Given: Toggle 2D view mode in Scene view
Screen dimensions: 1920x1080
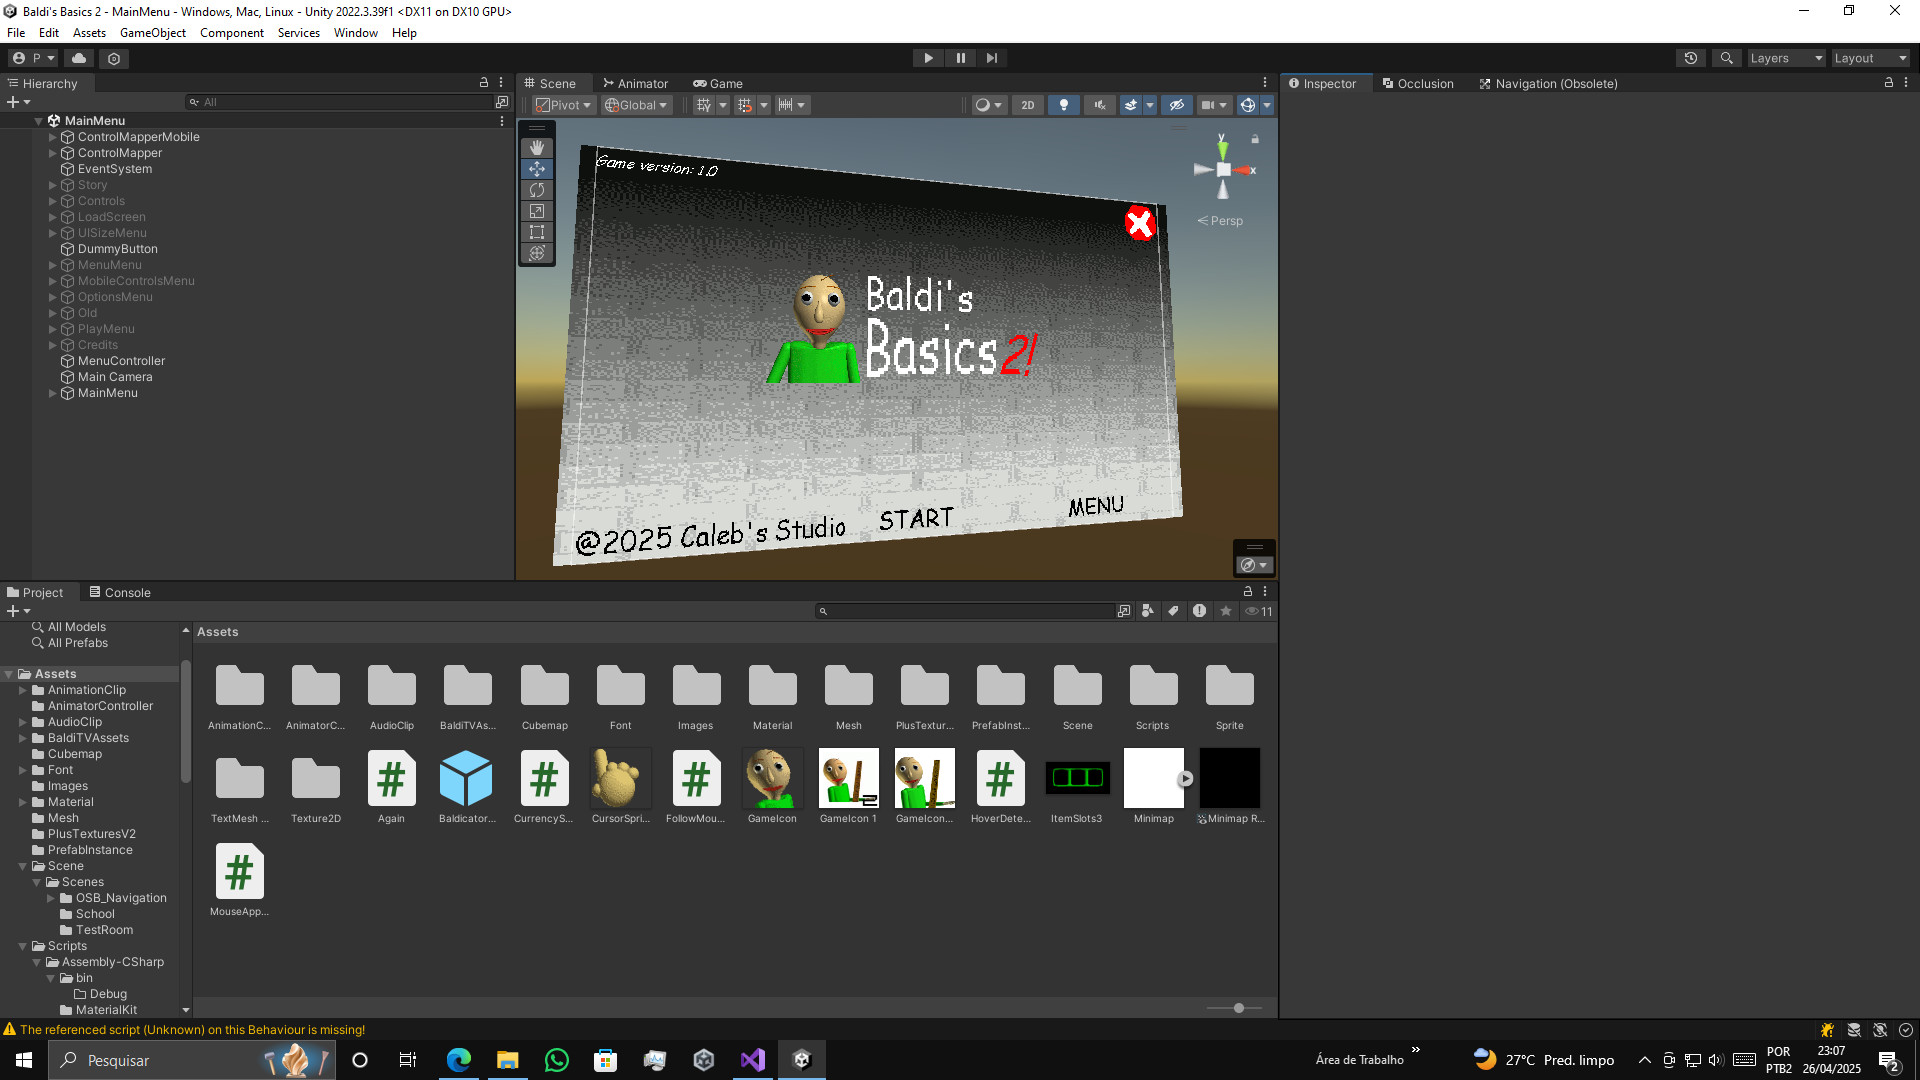Looking at the screenshot, I should point(1027,104).
